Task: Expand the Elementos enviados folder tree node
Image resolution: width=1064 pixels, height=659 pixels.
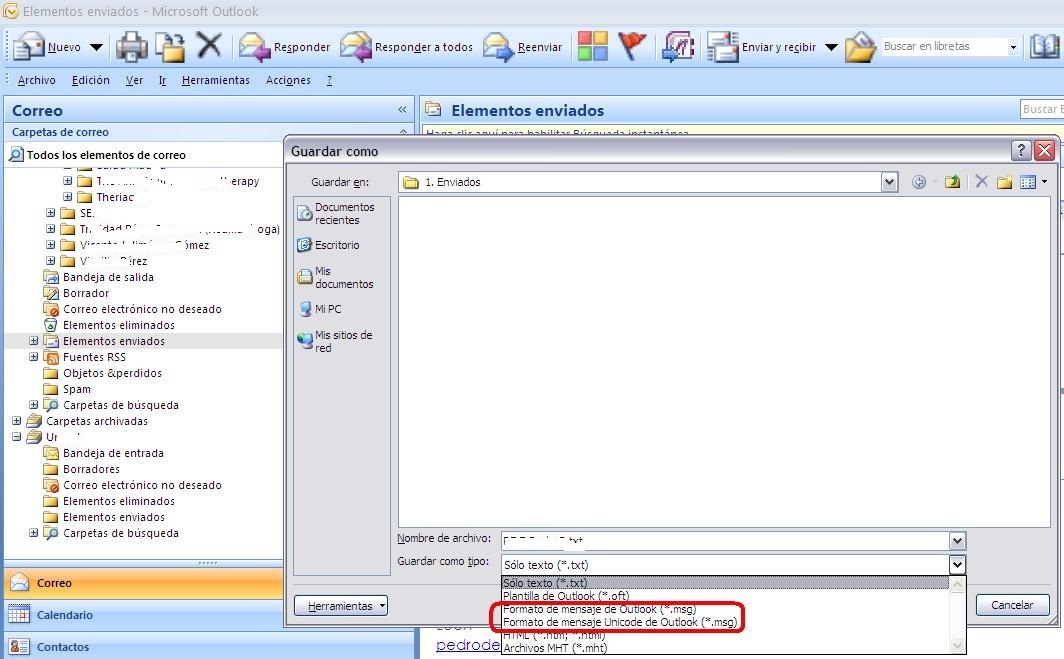Action: point(34,341)
